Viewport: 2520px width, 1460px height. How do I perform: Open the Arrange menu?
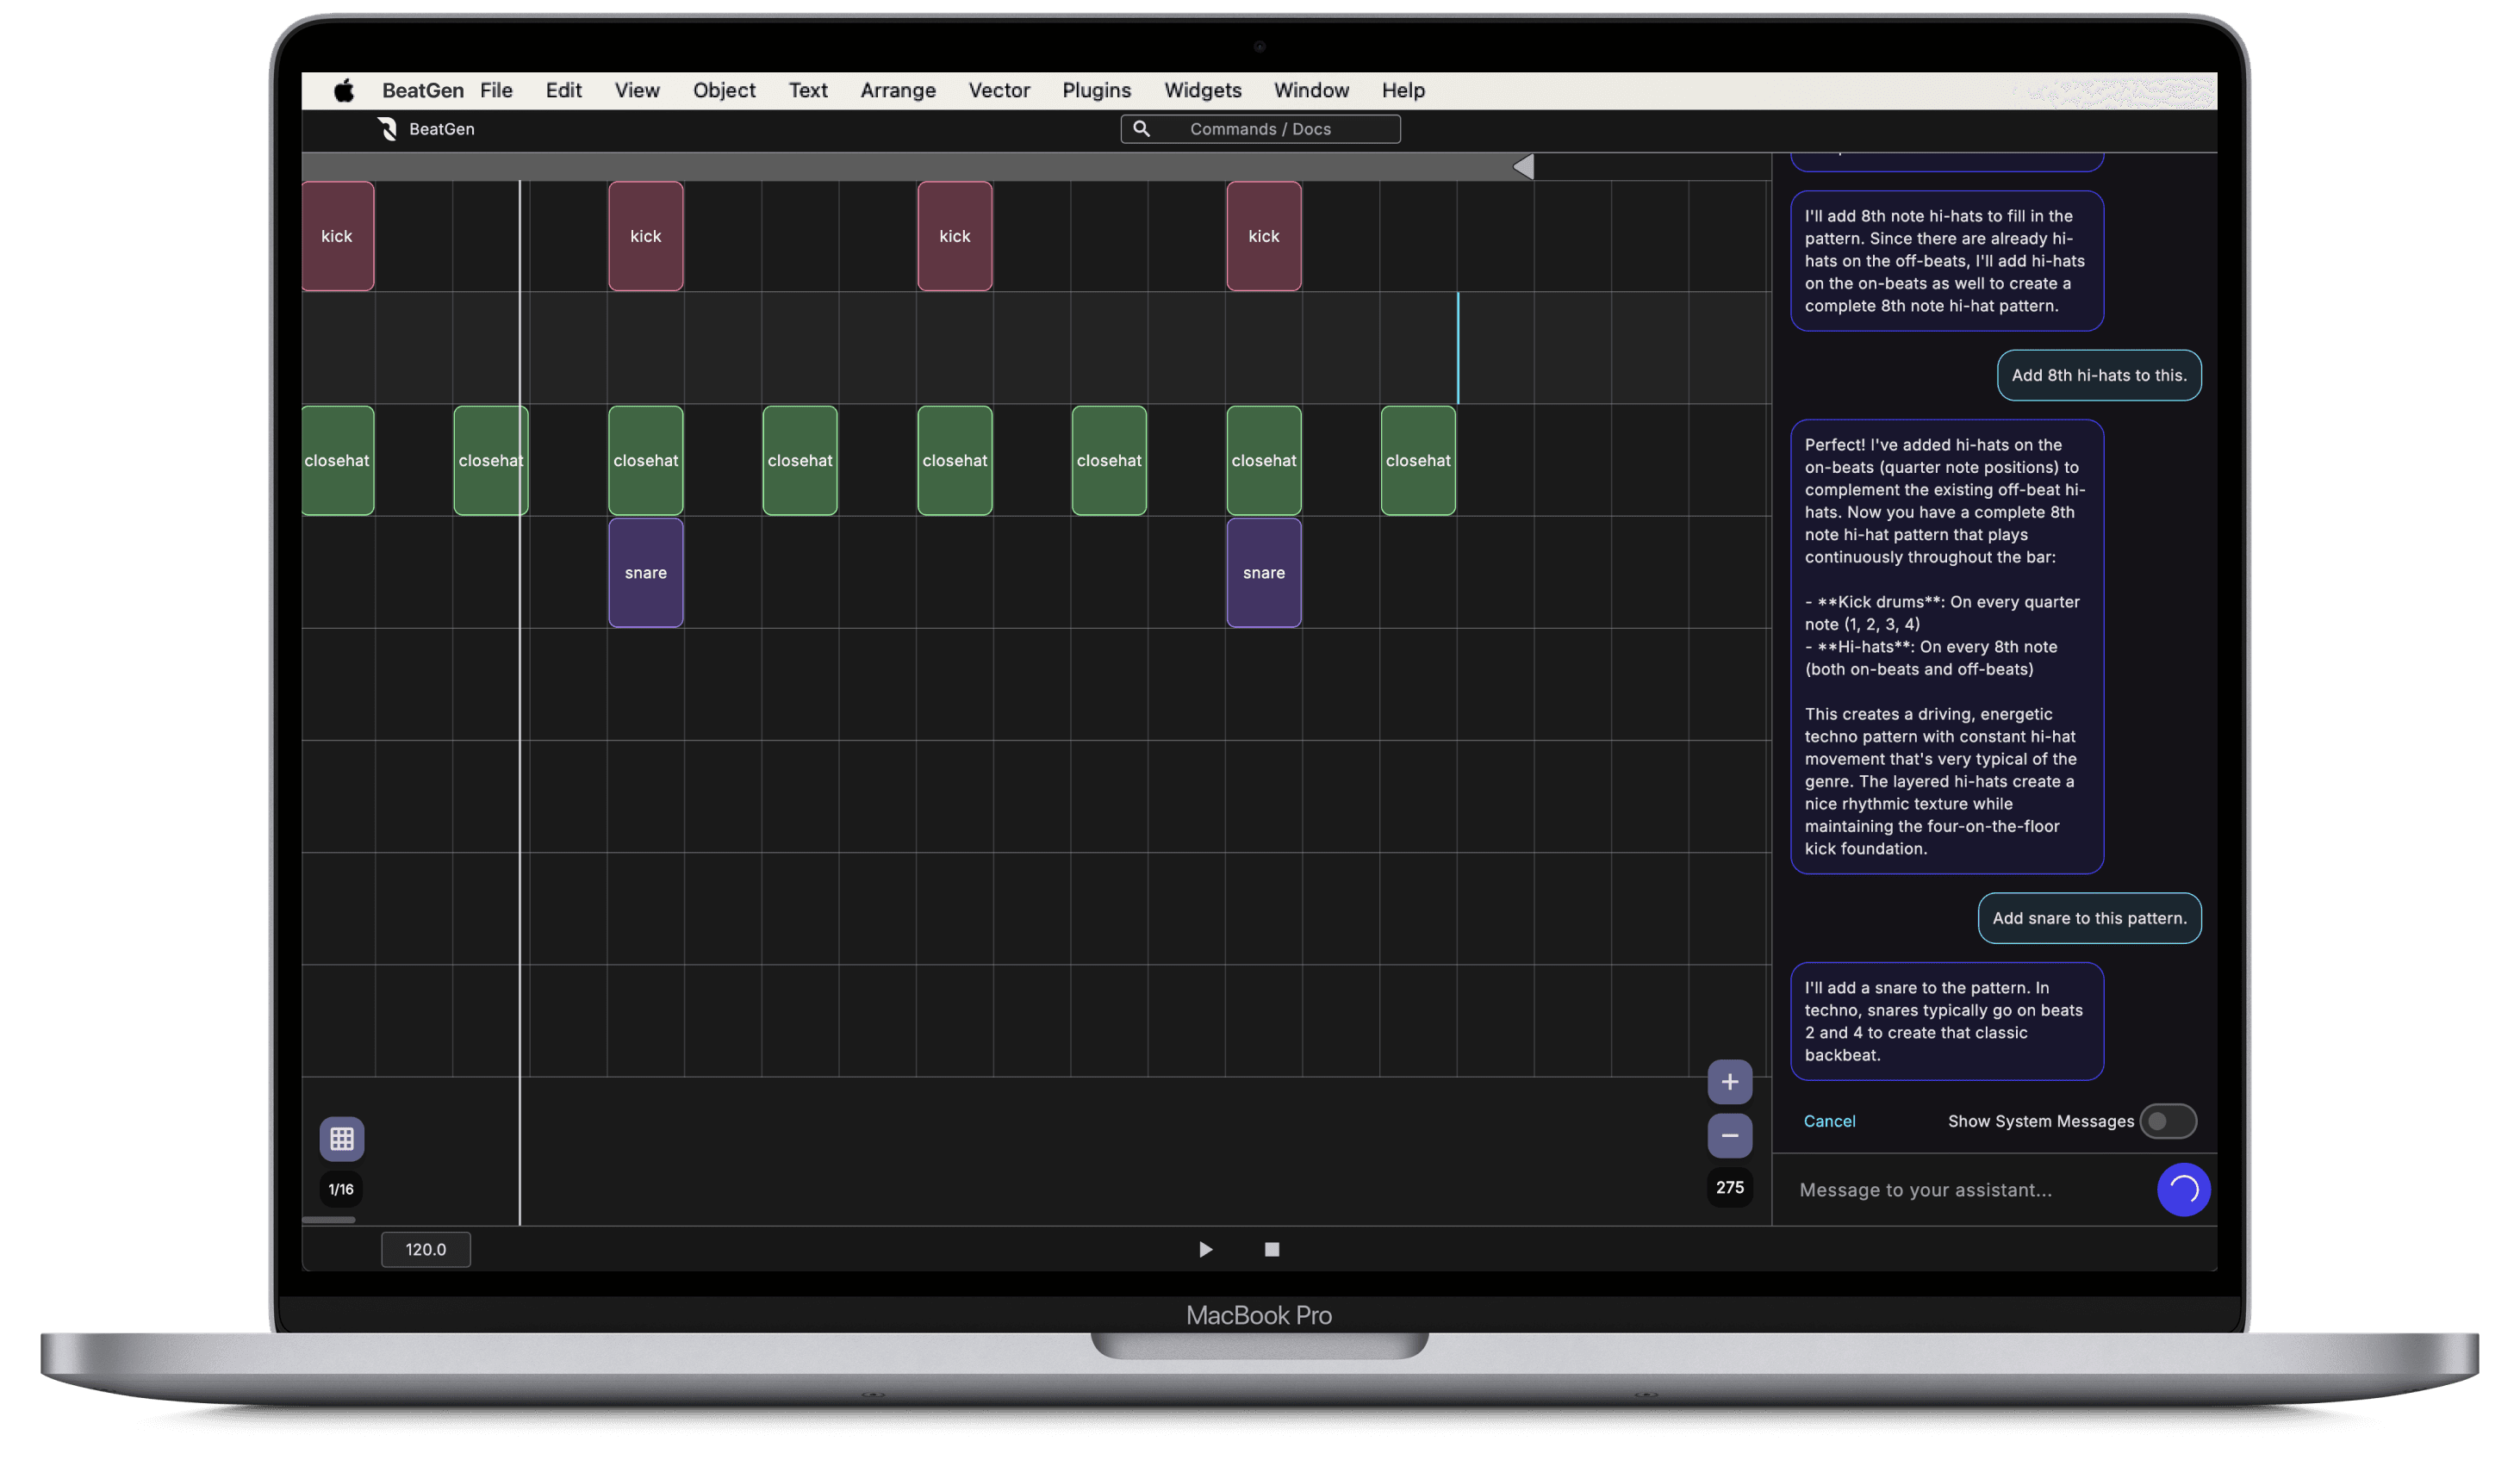click(x=898, y=90)
